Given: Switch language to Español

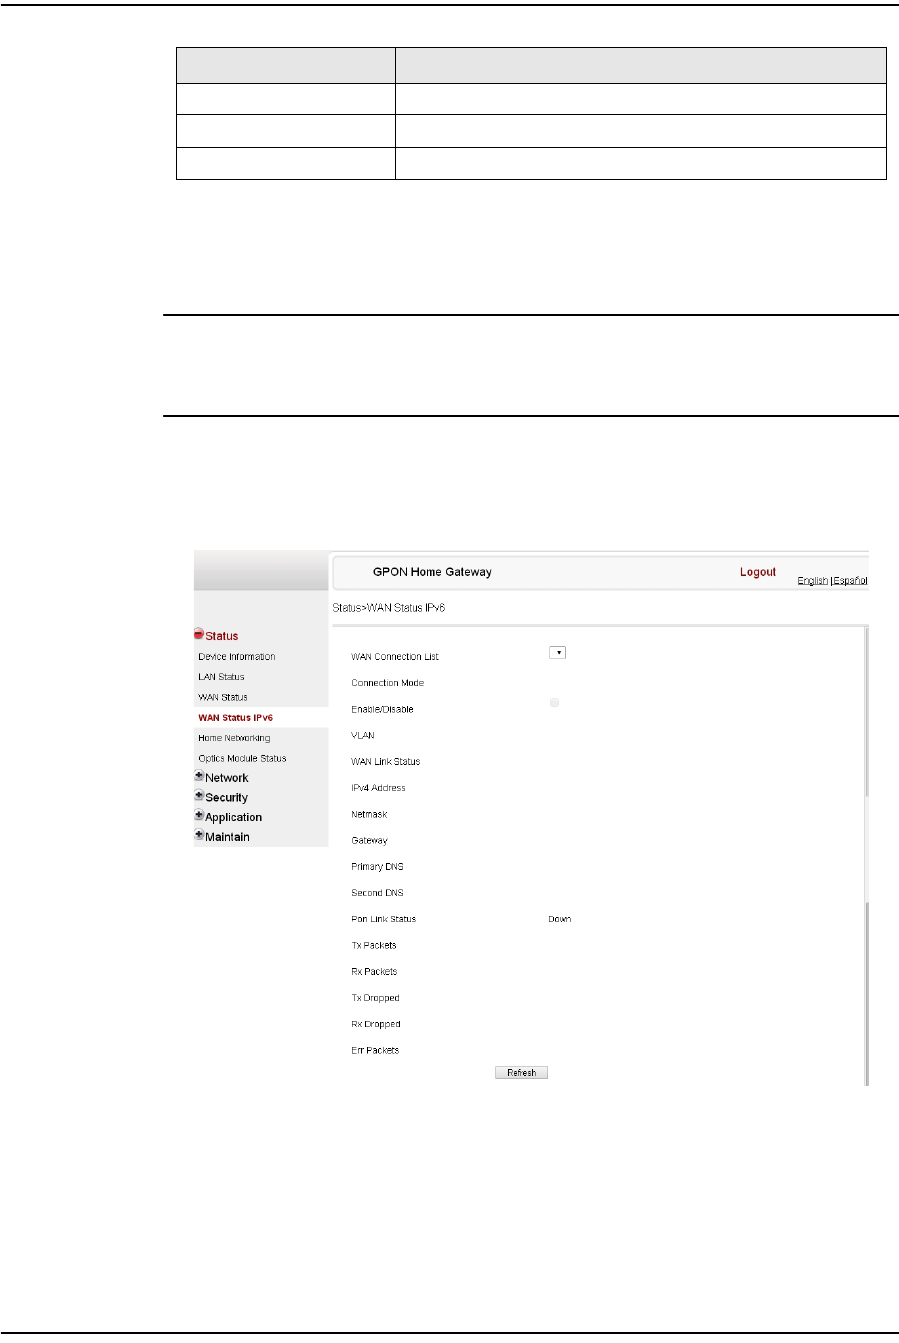Looking at the screenshot, I should [x=850, y=581].
